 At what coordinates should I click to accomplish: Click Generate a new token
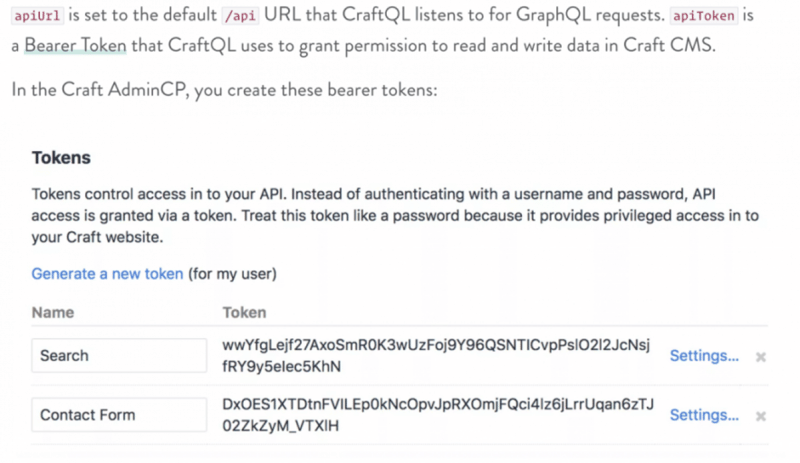pos(107,273)
